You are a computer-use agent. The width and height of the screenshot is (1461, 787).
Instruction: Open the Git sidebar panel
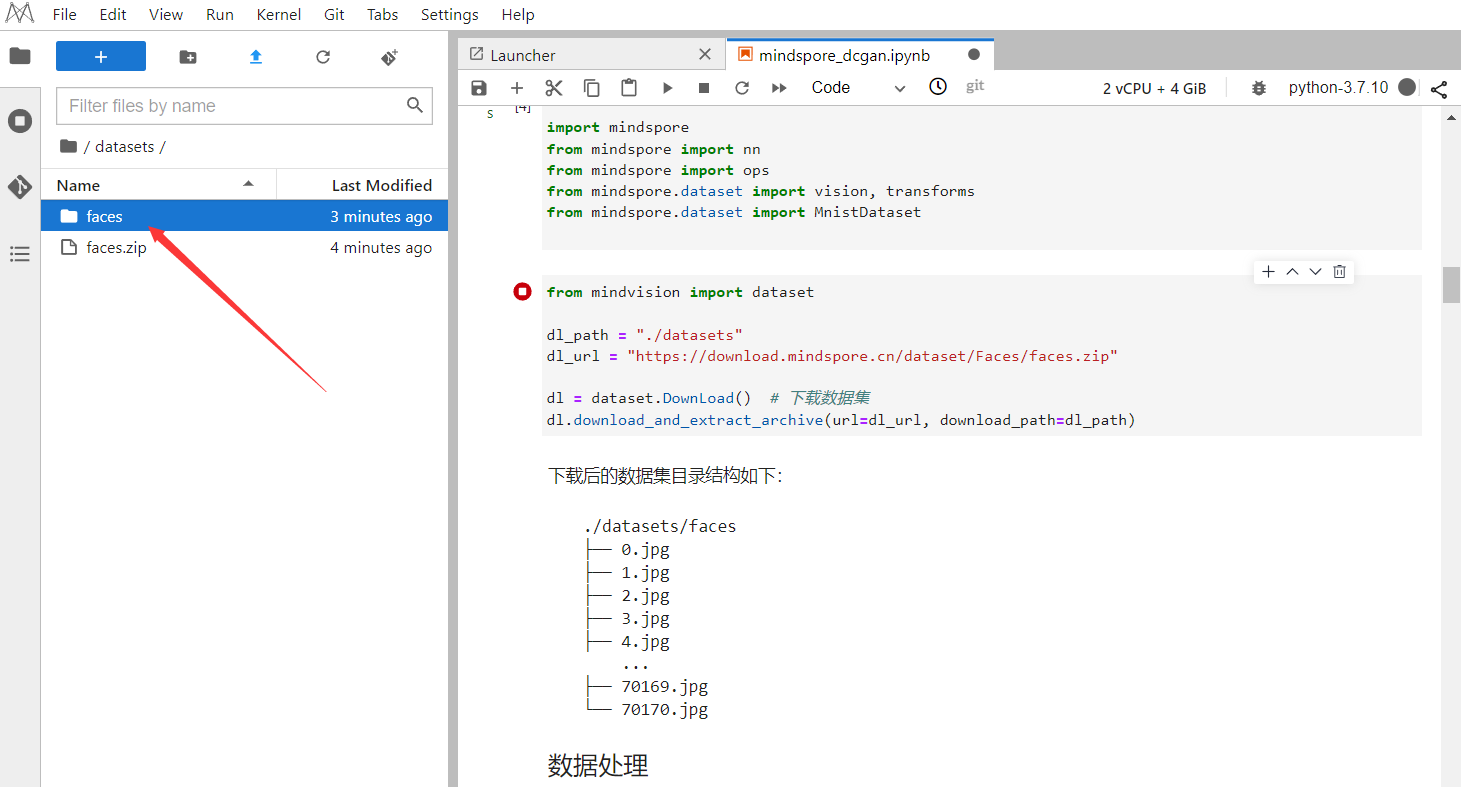[x=20, y=187]
